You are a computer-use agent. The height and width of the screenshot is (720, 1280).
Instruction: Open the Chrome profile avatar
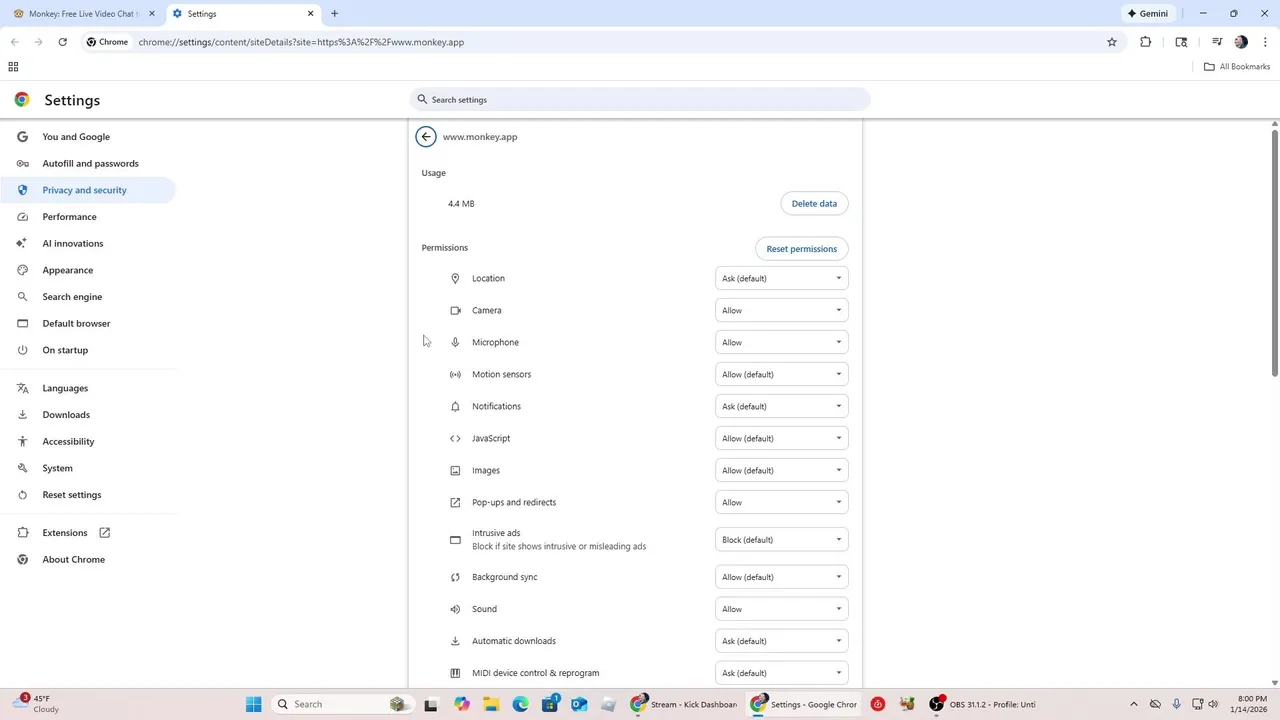click(x=1241, y=42)
